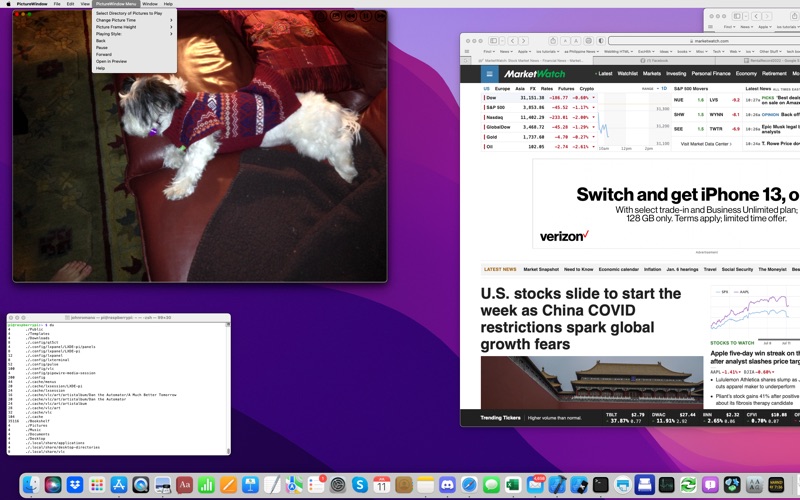The width and height of the screenshot is (800, 500).
Task: Launch Siri from the Dock
Action: [x=53, y=484]
